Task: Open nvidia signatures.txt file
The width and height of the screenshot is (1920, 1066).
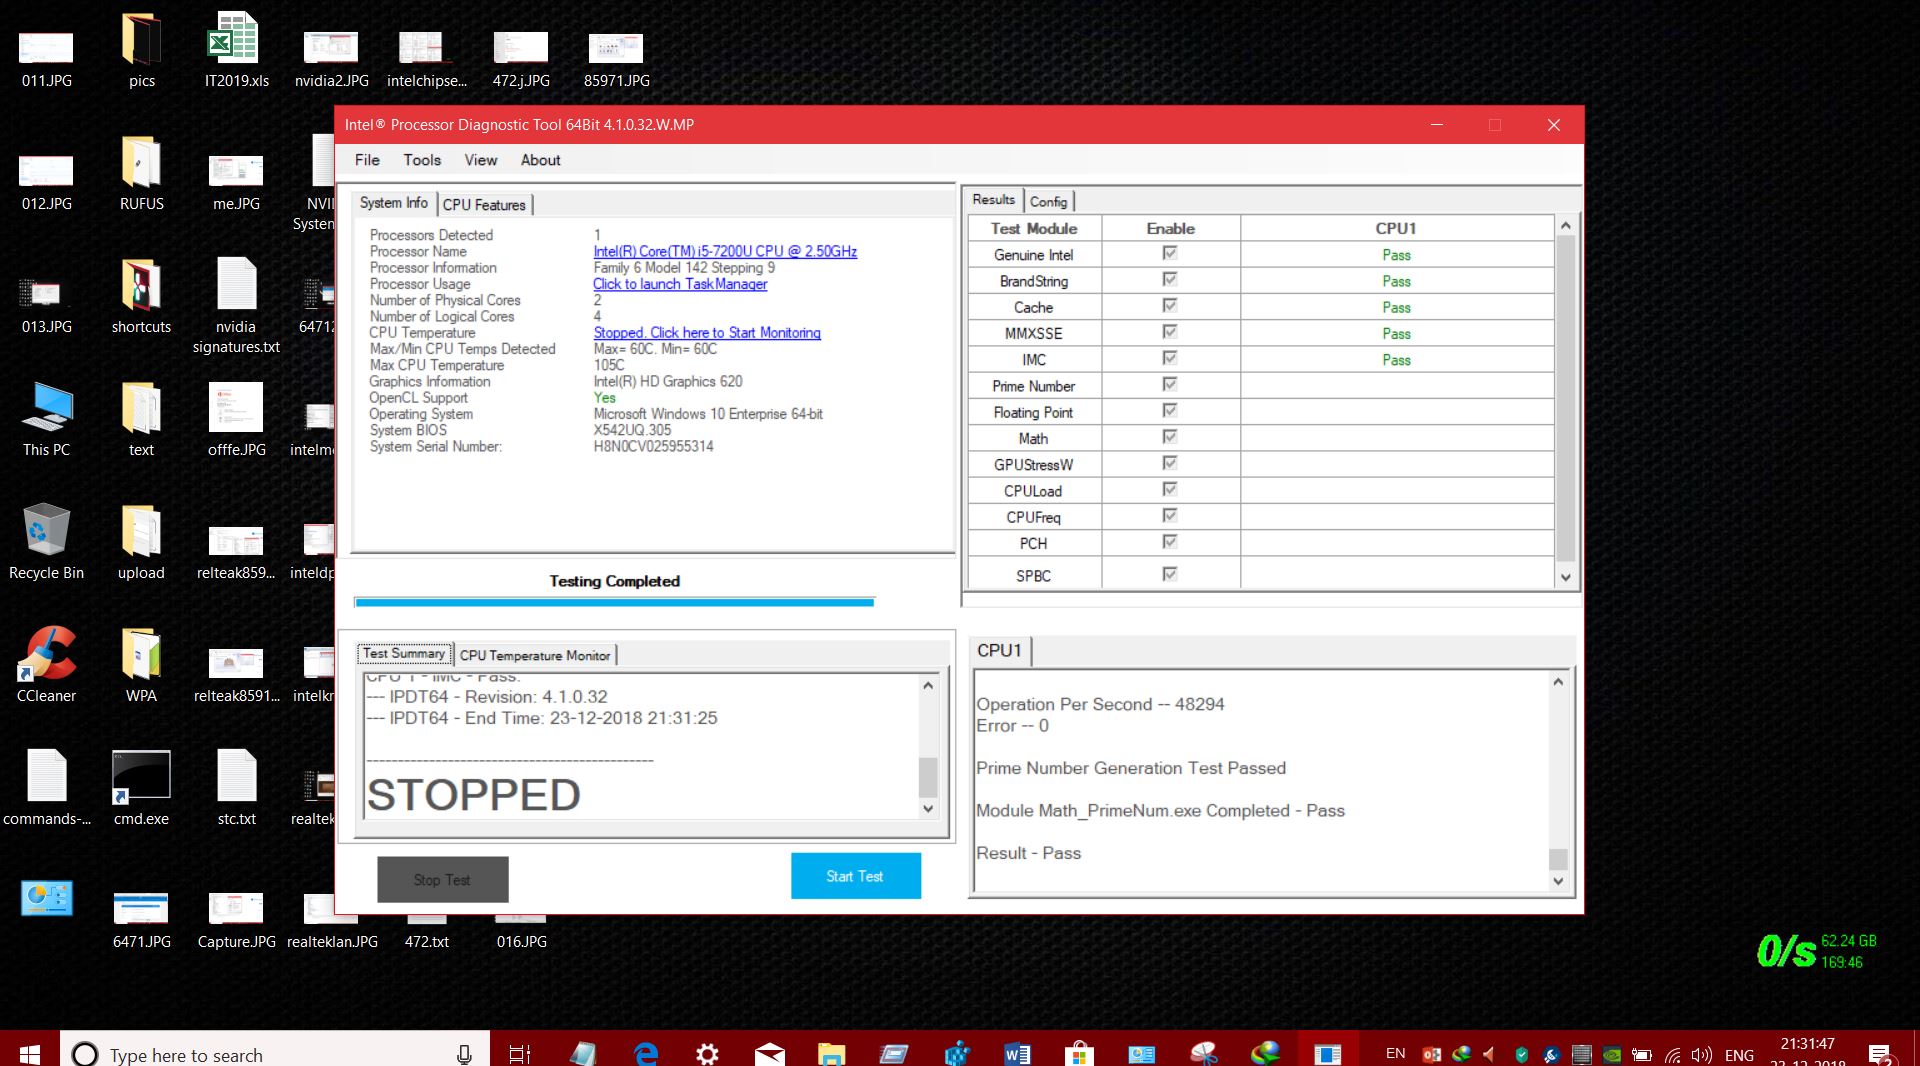Action: pyautogui.click(x=236, y=305)
